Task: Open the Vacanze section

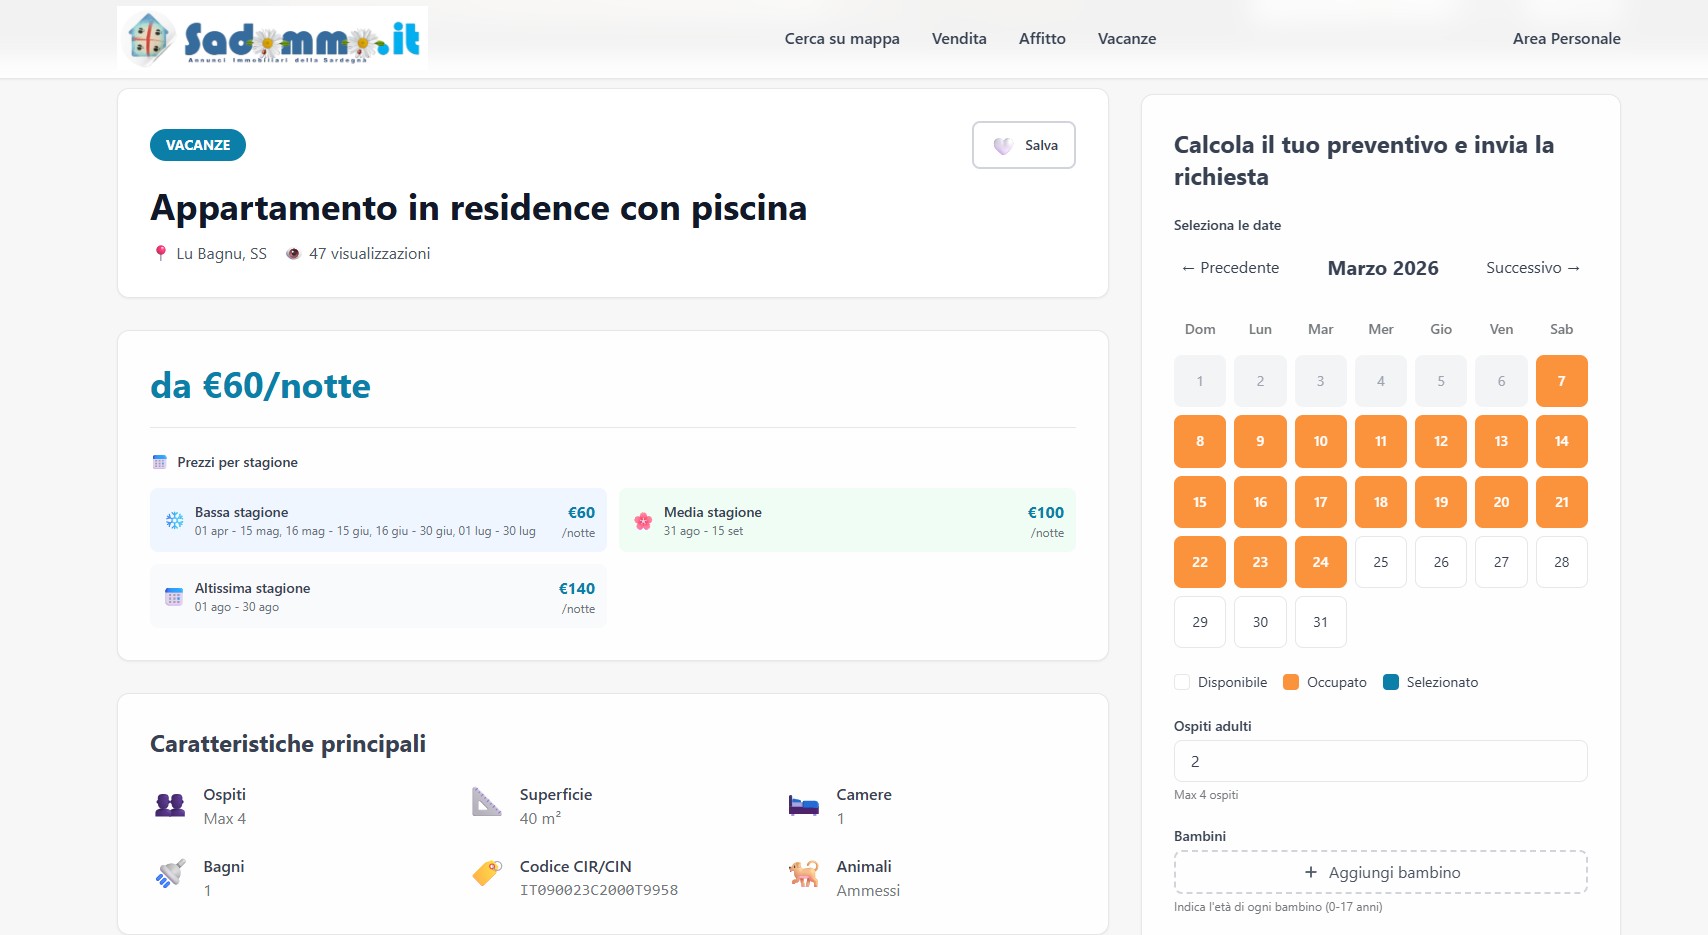Action: pos(1127,39)
